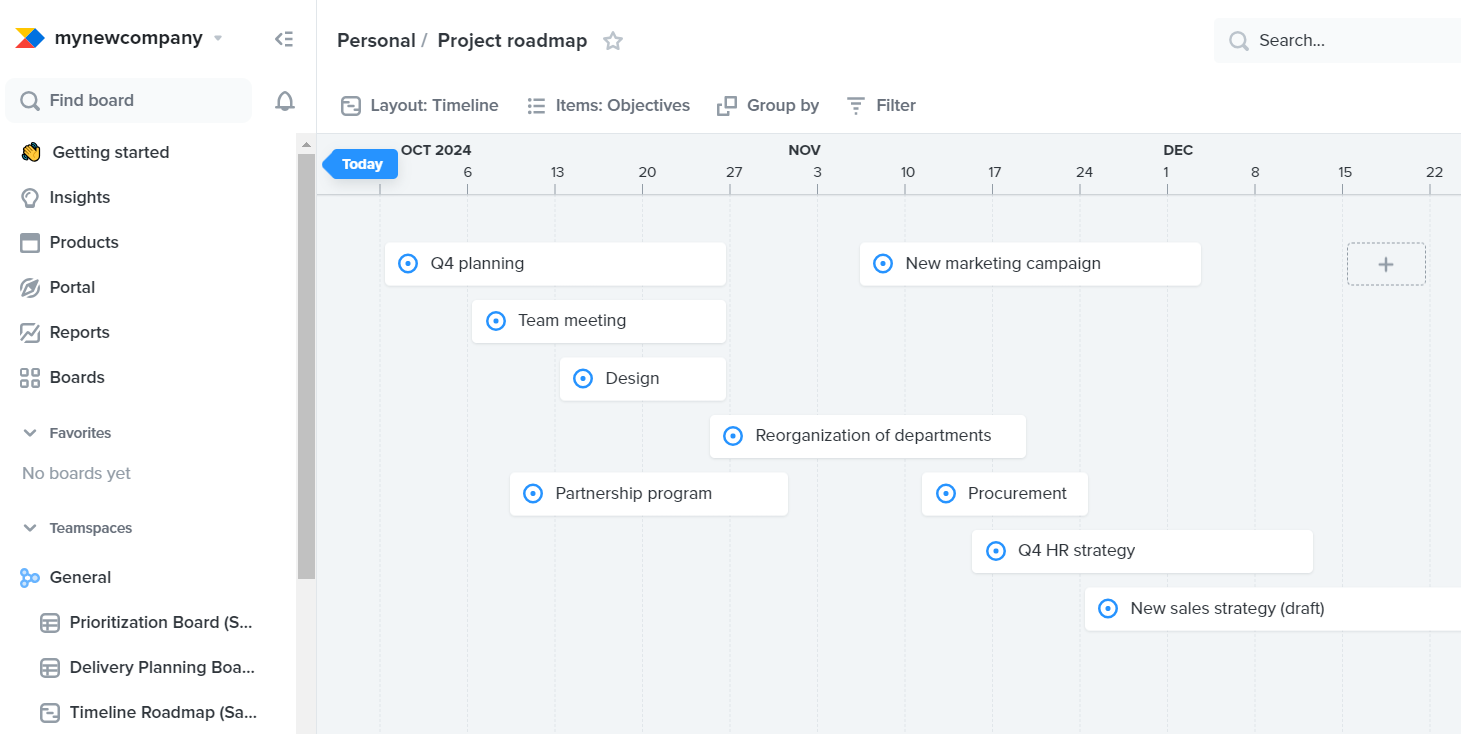The width and height of the screenshot is (1461, 734).
Task: Click Personal in the breadcrumb
Action: coord(377,40)
